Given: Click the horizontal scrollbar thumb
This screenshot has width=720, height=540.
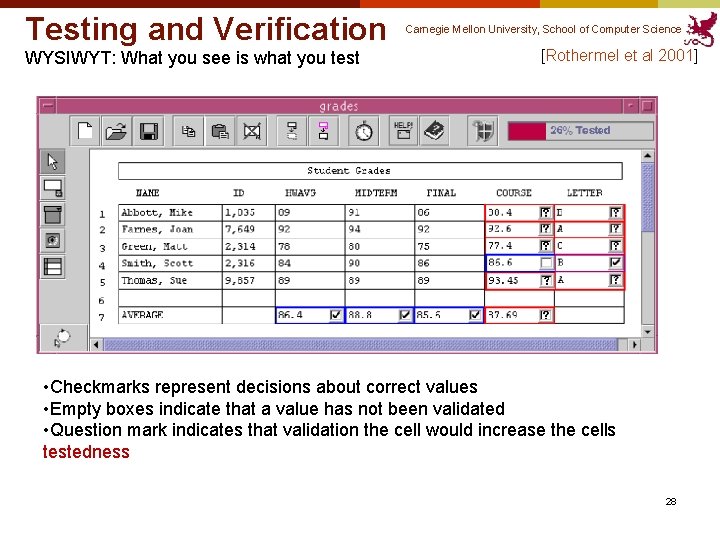Looking at the screenshot, I should click(361, 344).
